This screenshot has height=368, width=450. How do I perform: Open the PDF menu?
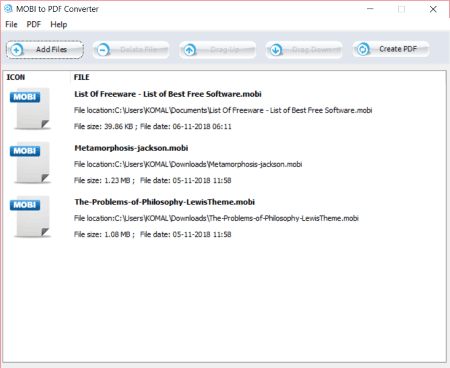34,25
